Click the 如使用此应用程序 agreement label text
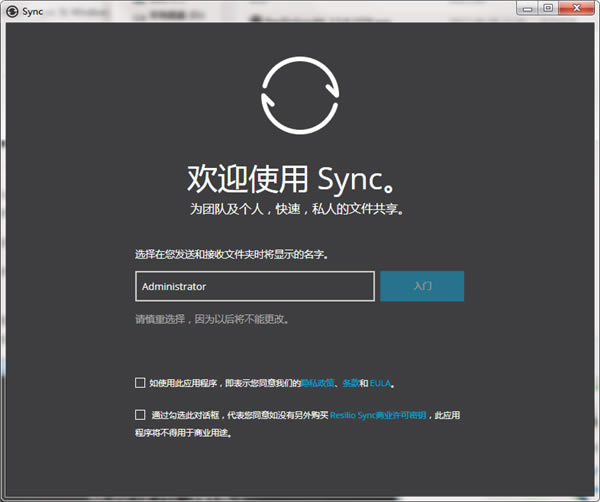This screenshot has height=502, width=600. click(x=220, y=383)
